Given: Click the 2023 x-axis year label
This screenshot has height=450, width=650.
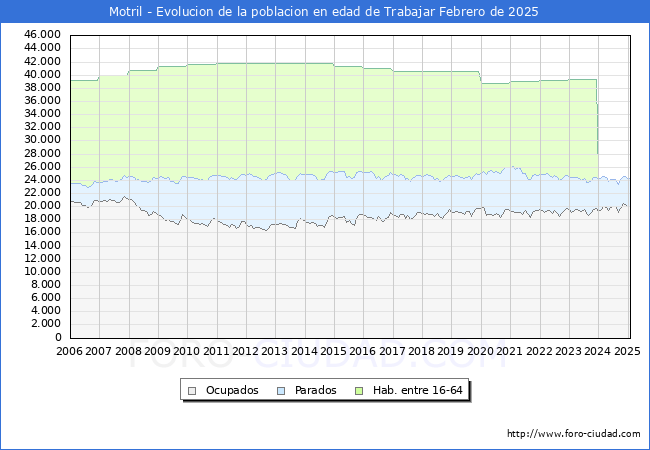Looking at the screenshot, I should (x=568, y=351).
